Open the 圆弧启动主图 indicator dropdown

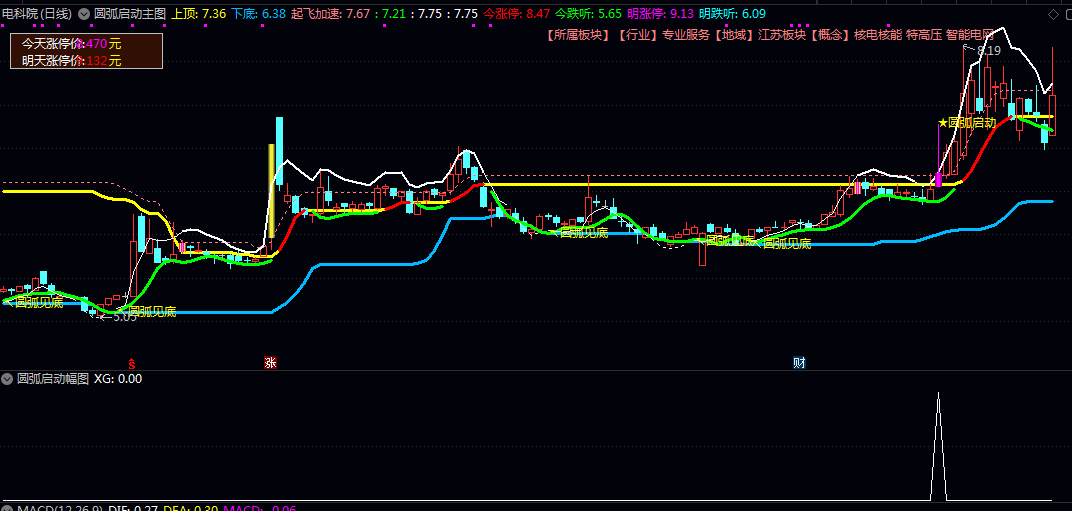click(x=84, y=14)
